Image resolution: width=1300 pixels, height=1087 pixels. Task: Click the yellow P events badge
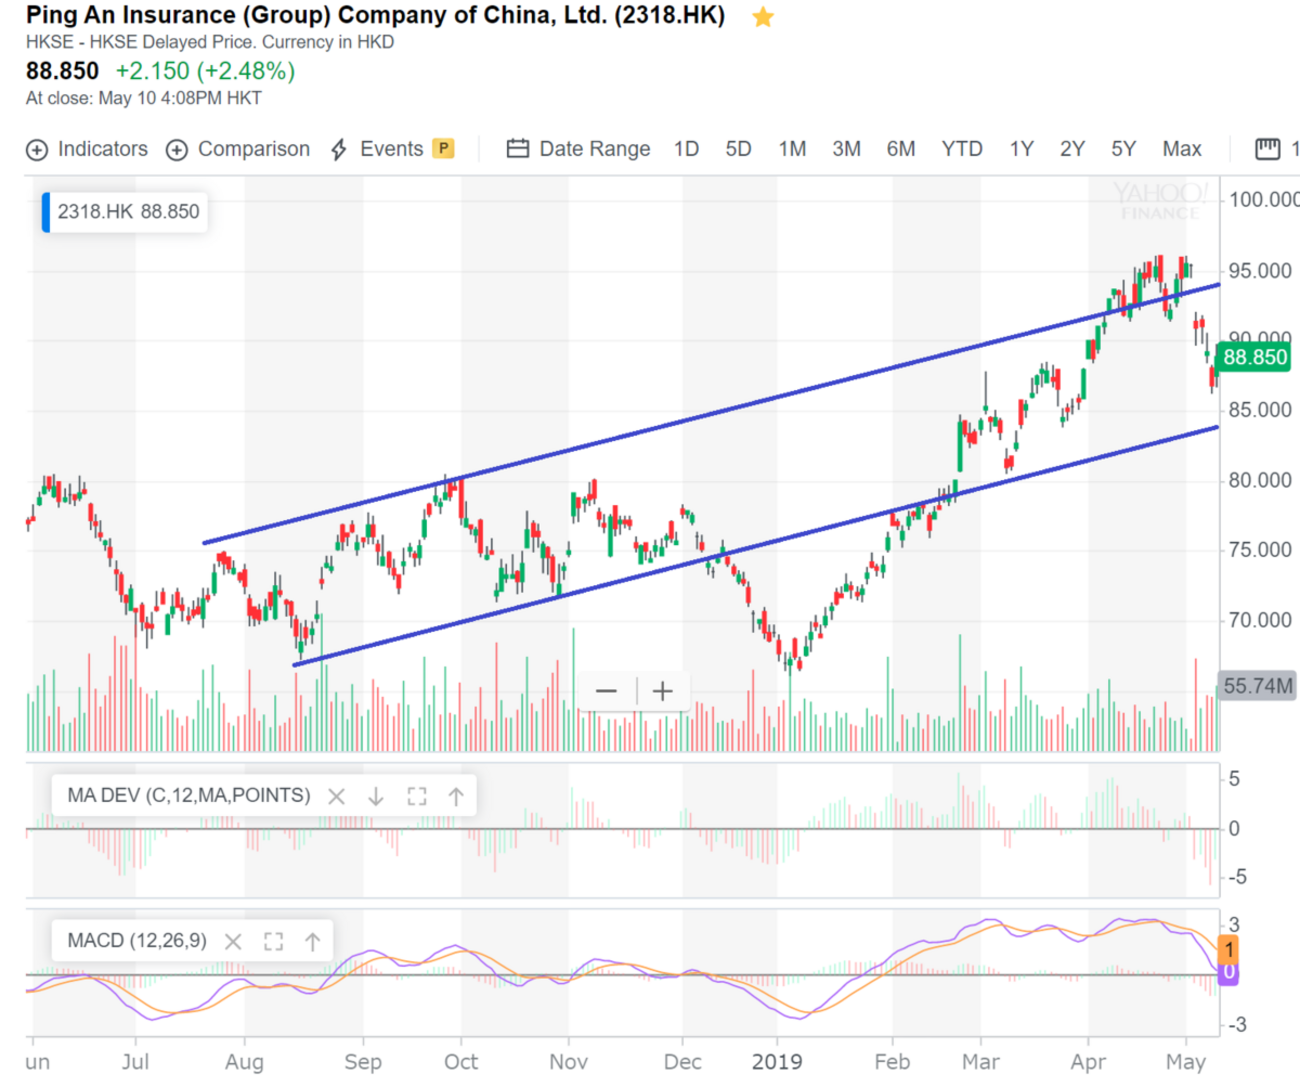click(443, 148)
